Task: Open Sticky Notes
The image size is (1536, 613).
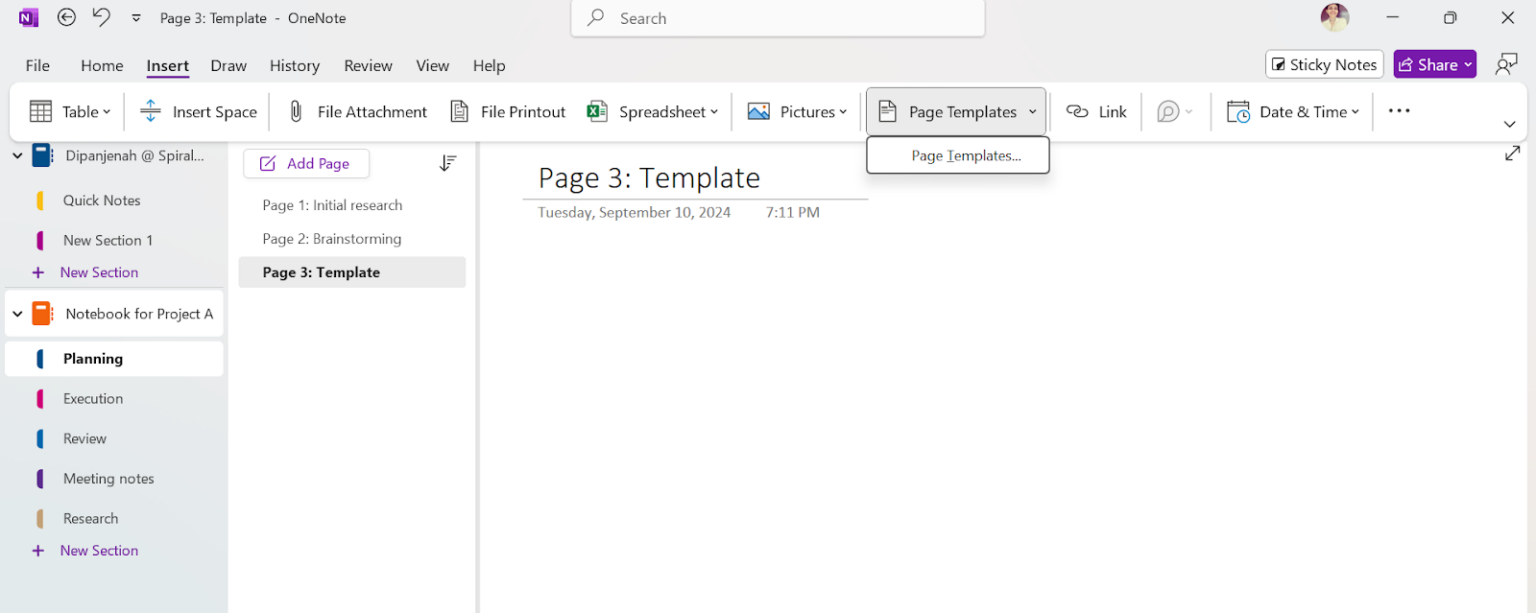Action: (1324, 64)
